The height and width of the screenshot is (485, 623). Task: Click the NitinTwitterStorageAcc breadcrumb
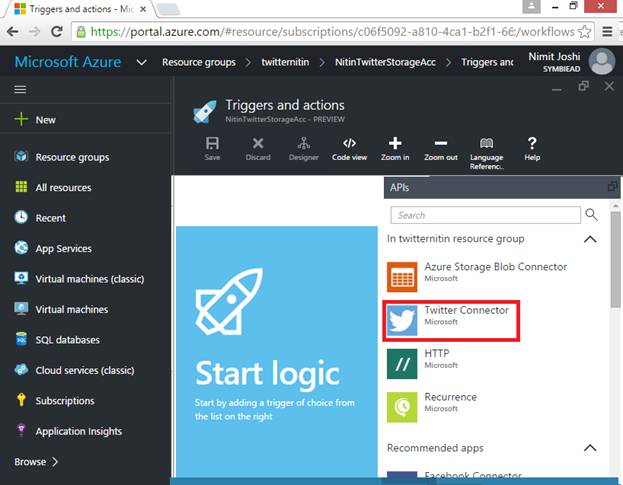[385, 62]
